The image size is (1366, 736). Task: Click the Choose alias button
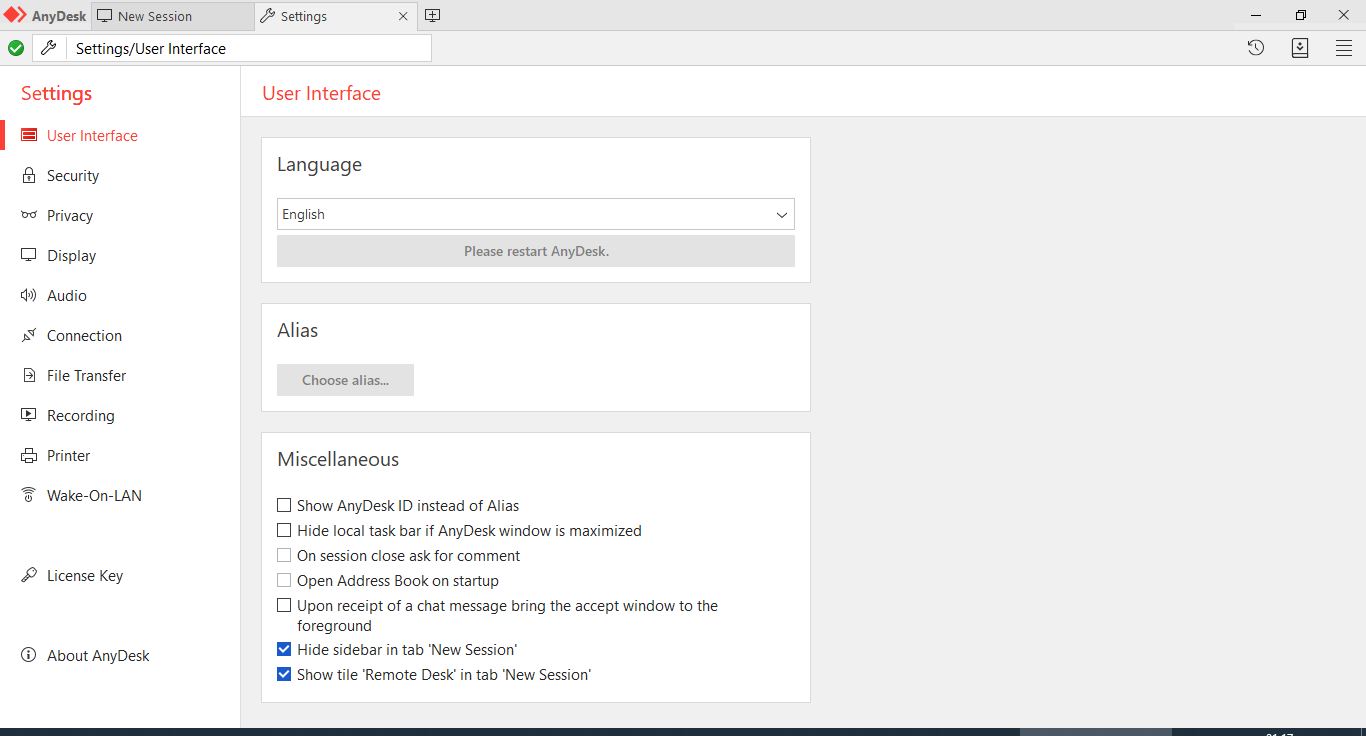tap(345, 380)
